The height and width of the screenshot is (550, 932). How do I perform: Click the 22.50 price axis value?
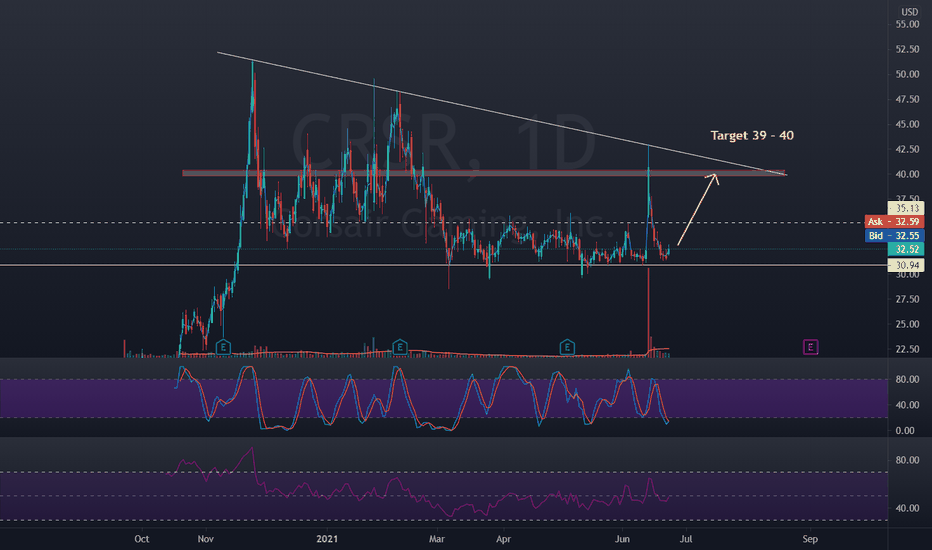tap(908, 349)
